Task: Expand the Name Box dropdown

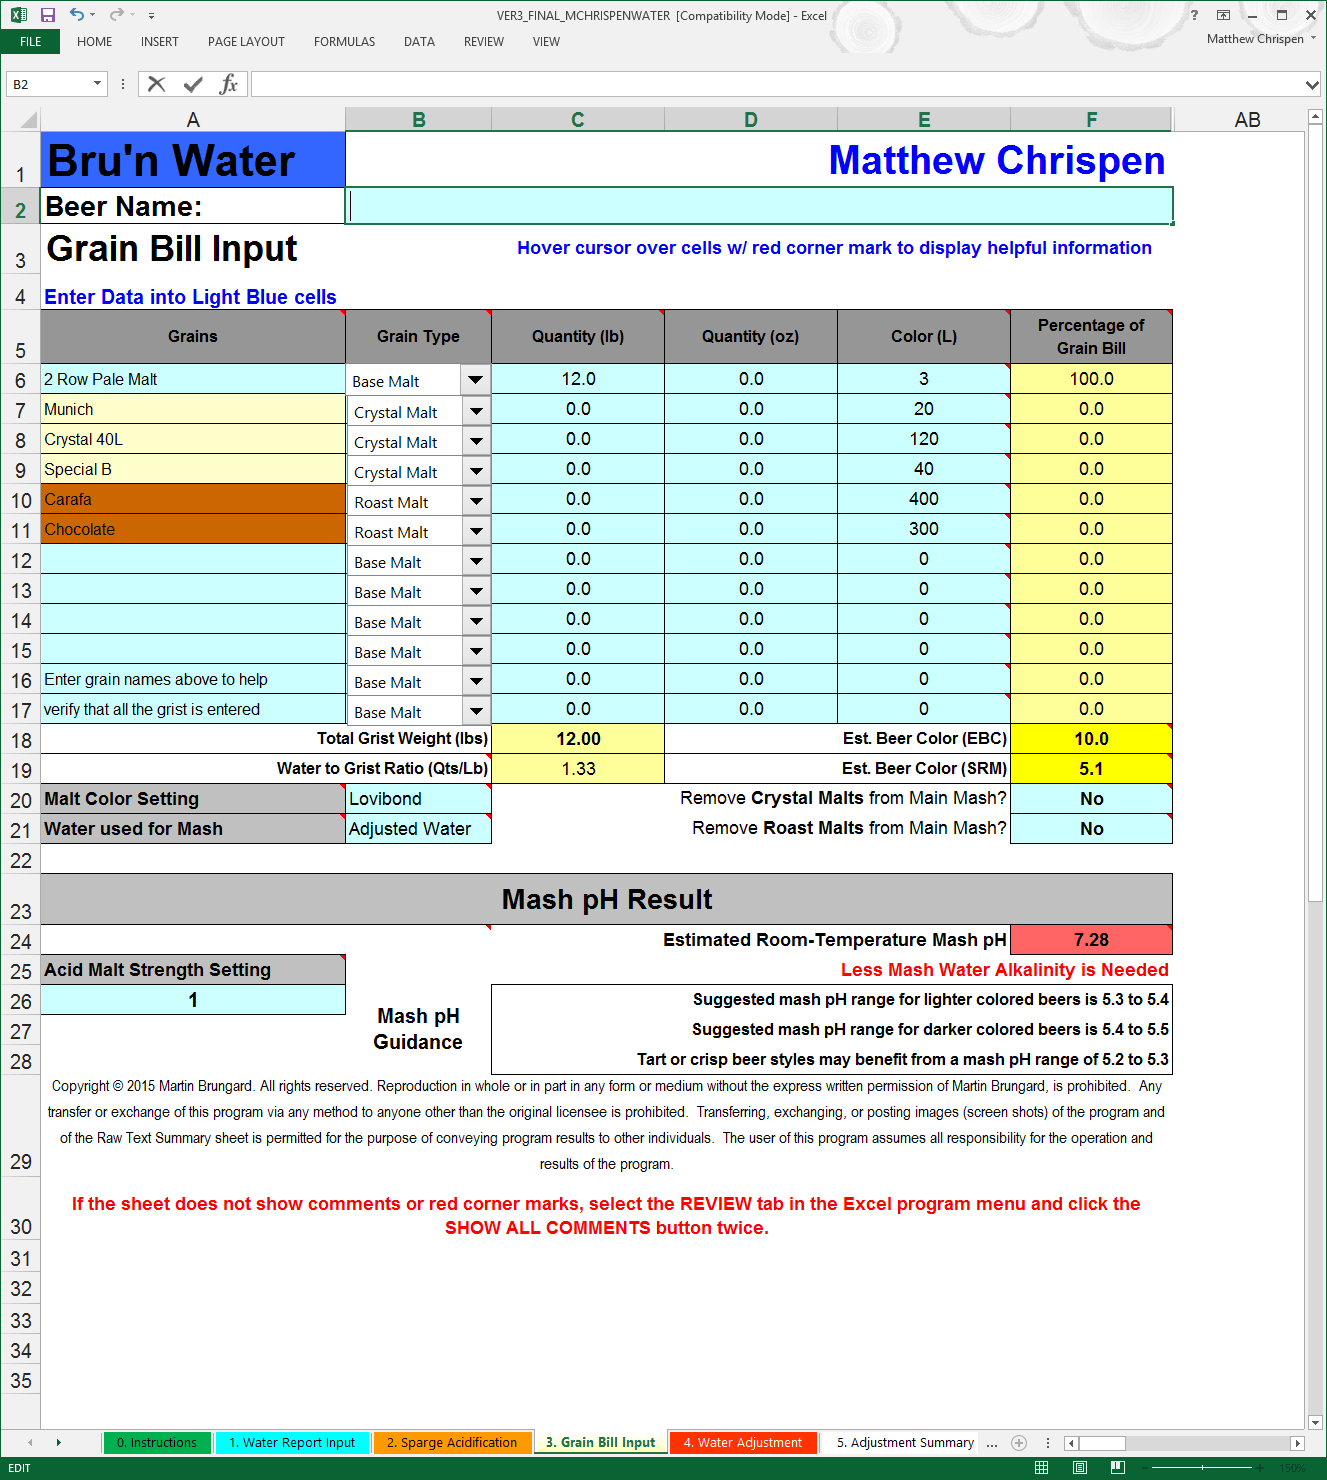Action: [x=97, y=84]
